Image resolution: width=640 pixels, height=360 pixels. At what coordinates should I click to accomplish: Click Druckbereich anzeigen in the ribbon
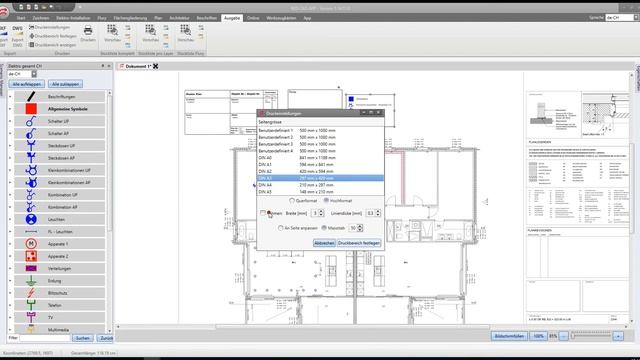(52, 45)
